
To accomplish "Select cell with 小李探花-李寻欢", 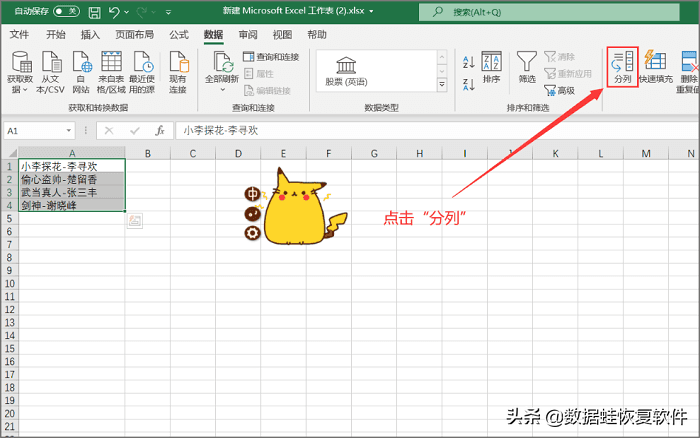I will [x=72, y=167].
